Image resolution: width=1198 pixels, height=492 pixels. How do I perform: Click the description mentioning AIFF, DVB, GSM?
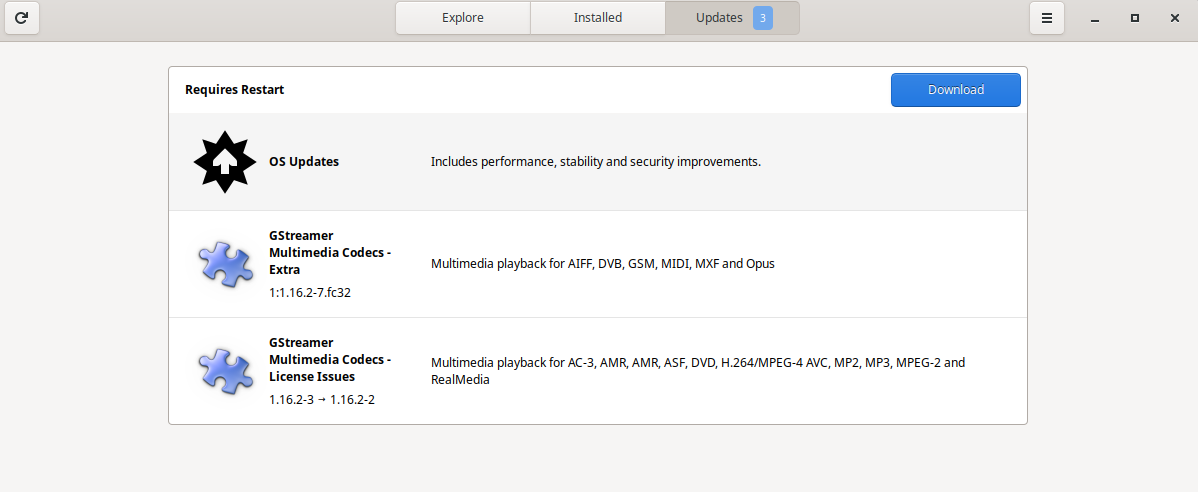click(603, 264)
